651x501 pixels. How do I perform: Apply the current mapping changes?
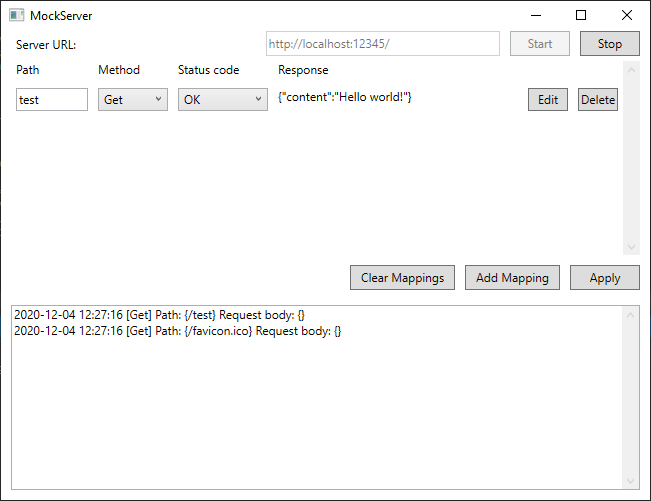coord(604,278)
